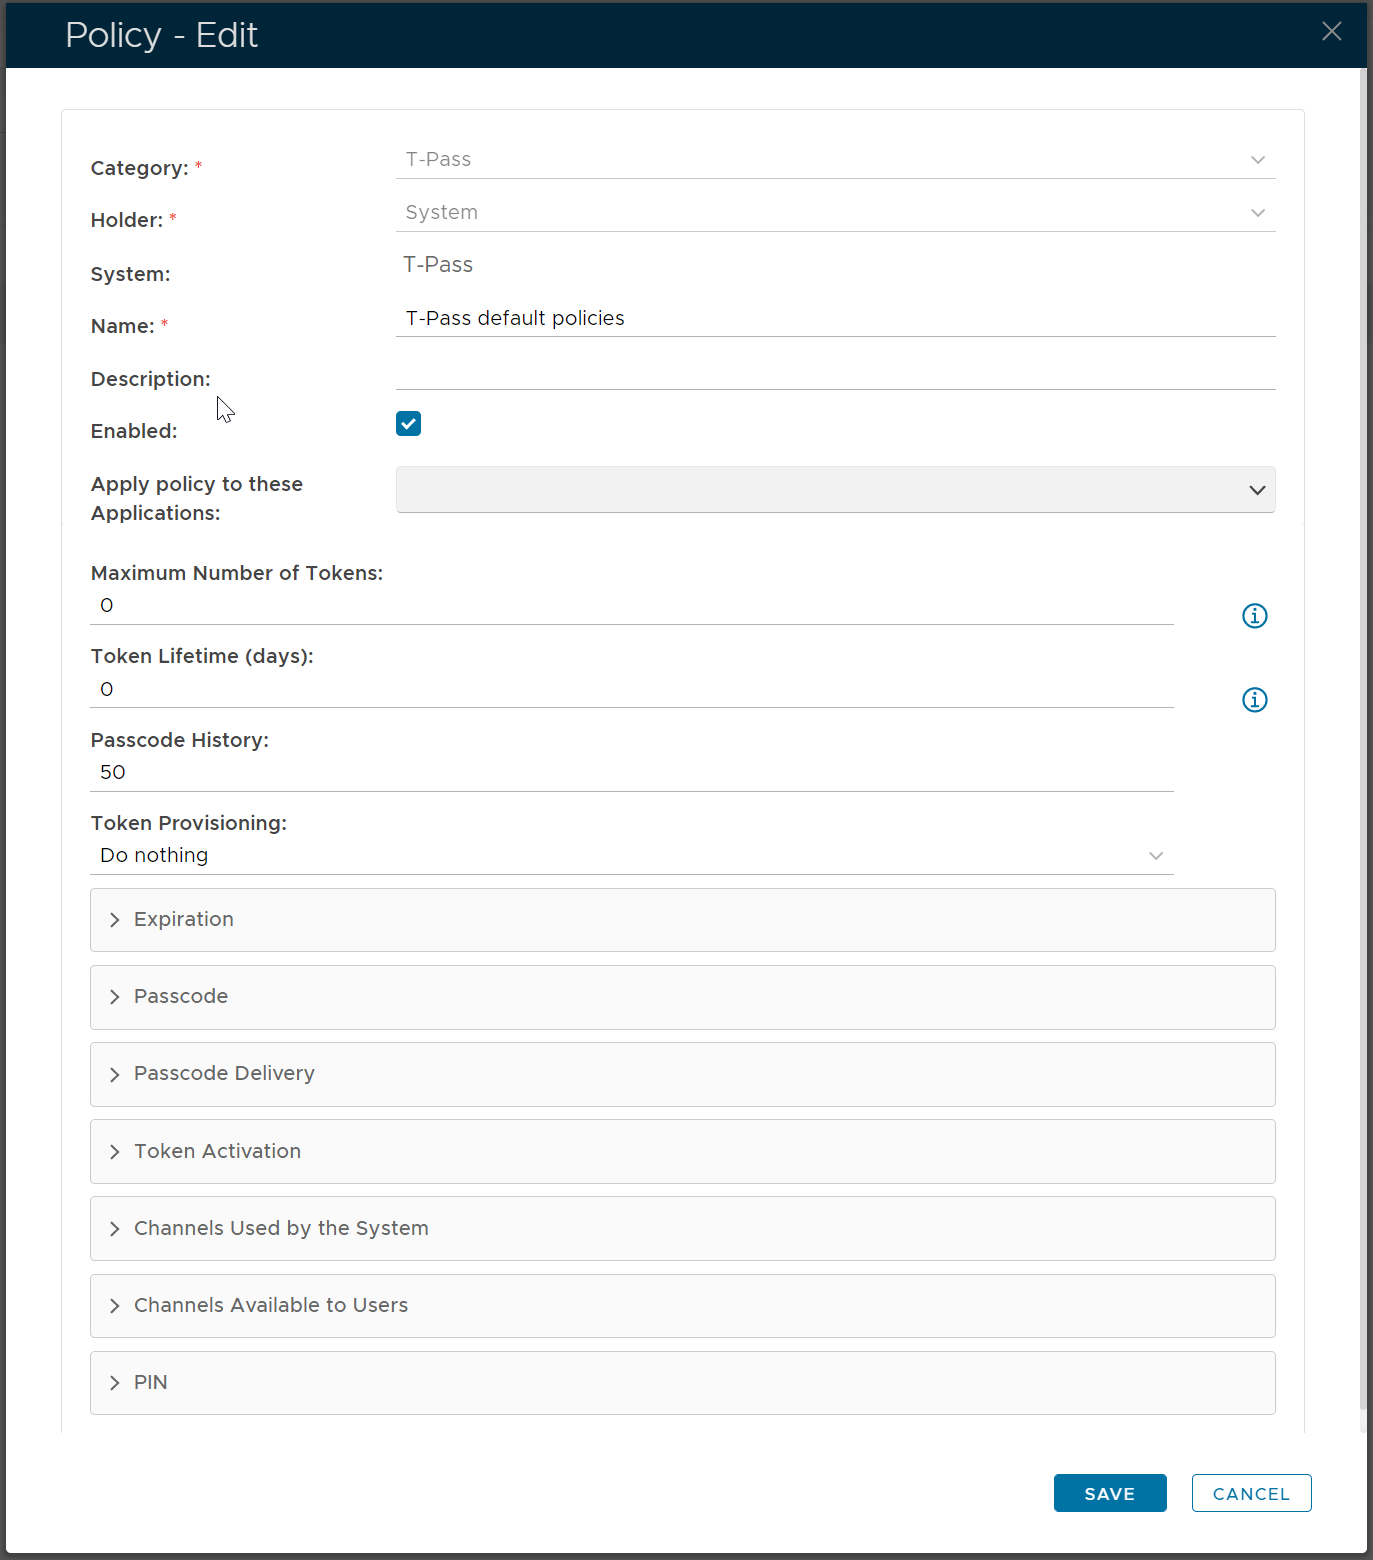Expand Channels Used by the System section
Image resolution: width=1373 pixels, height=1560 pixels.
[x=682, y=1229]
